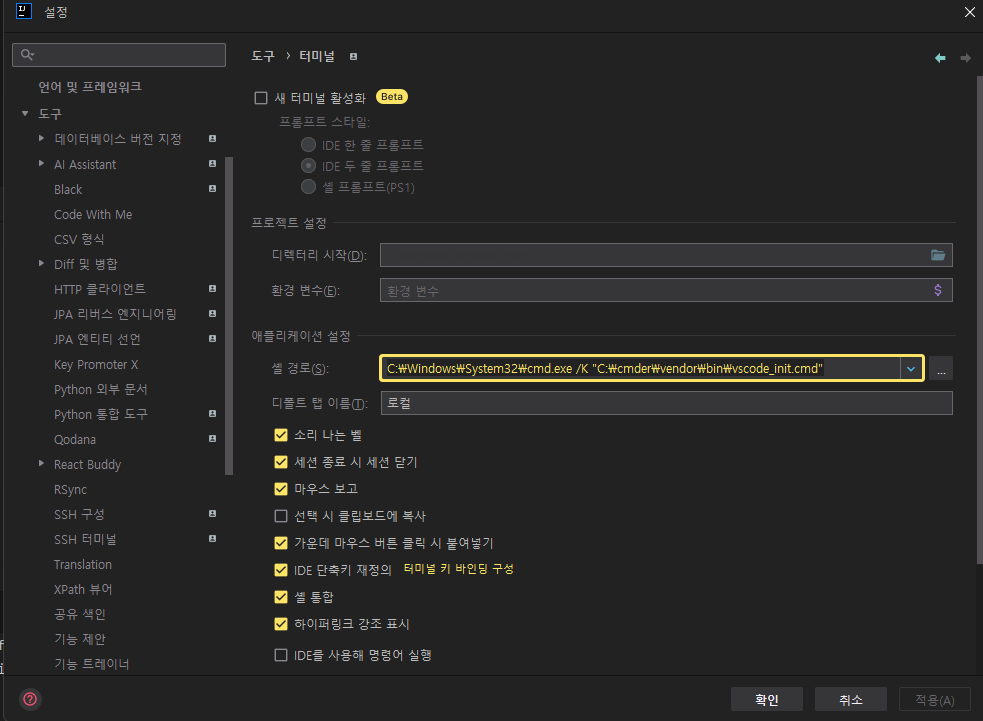Click the back navigation arrow icon
This screenshot has height=721, width=983.
click(940, 58)
